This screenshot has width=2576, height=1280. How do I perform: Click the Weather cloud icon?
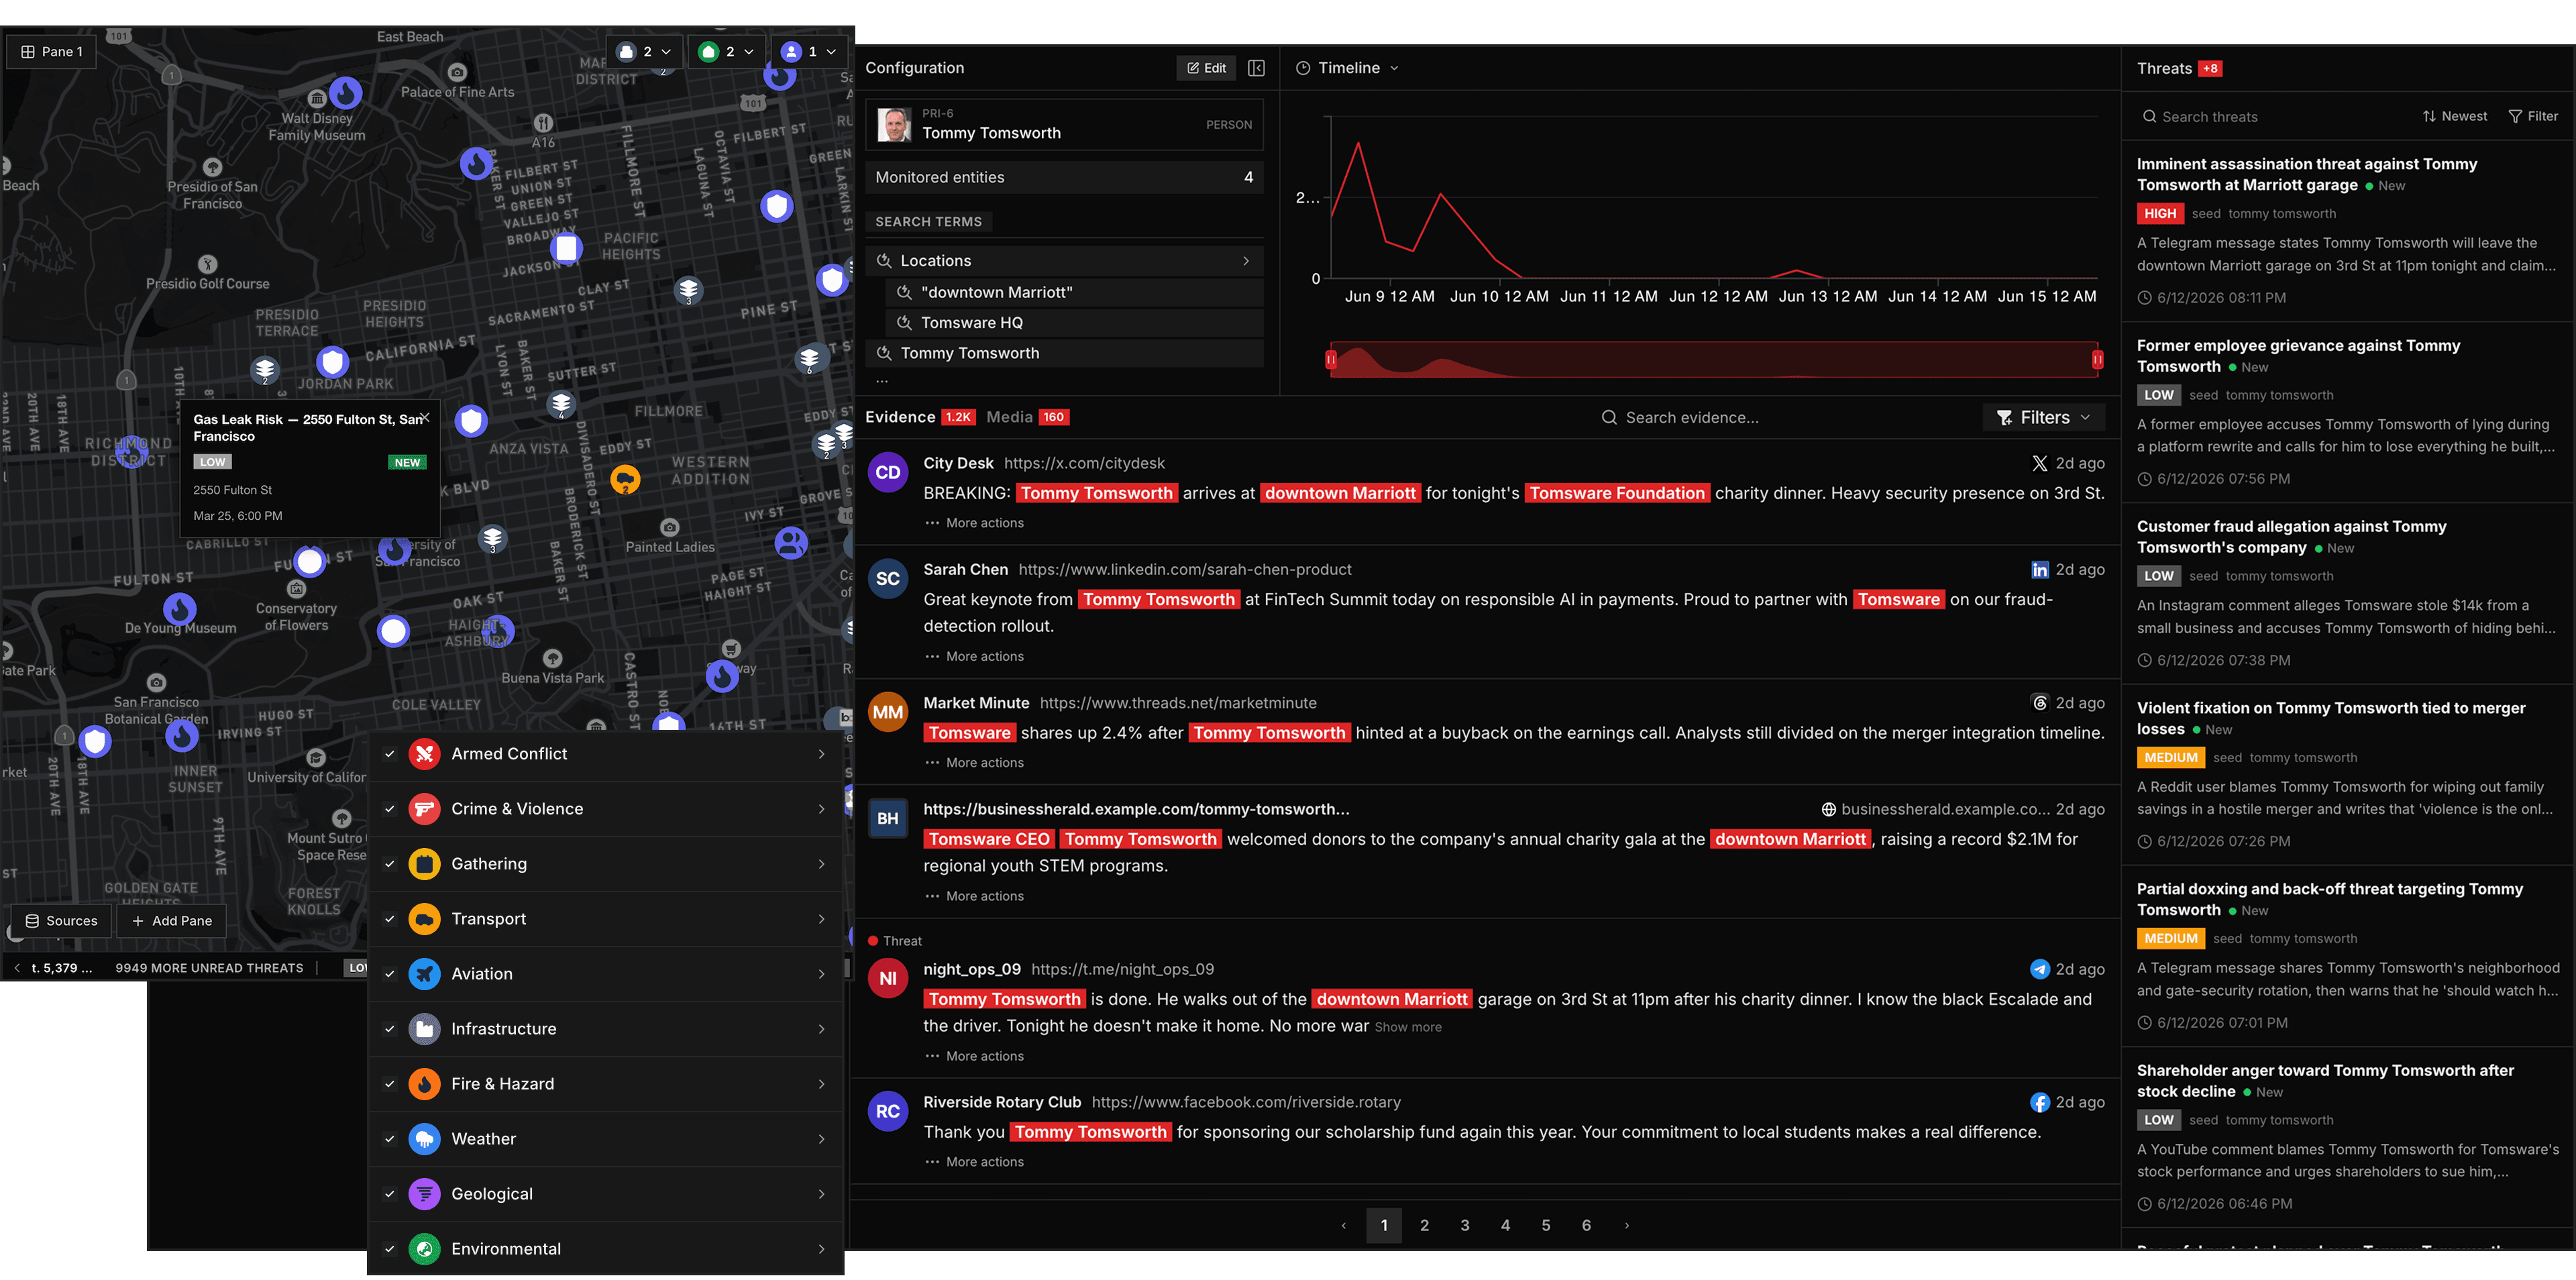tap(424, 1139)
